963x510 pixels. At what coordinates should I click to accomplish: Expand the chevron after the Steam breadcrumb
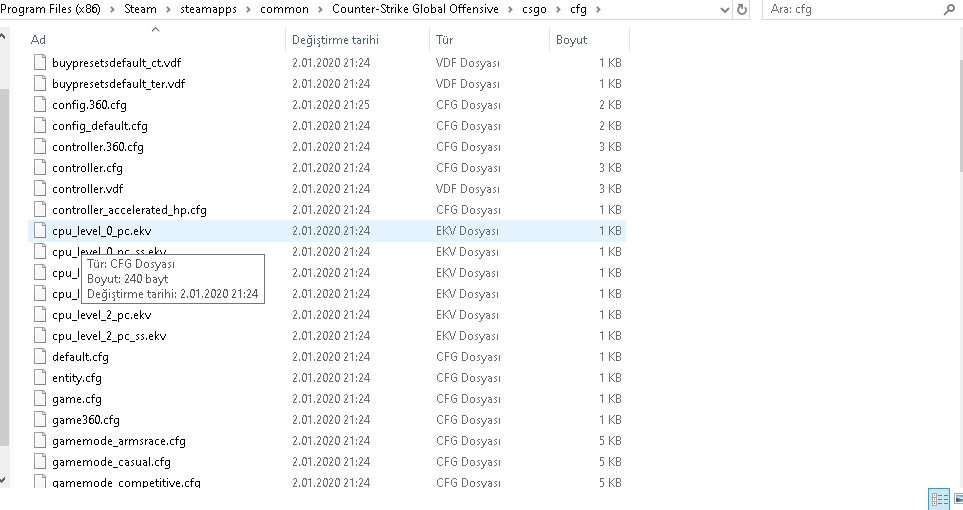(168, 10)
